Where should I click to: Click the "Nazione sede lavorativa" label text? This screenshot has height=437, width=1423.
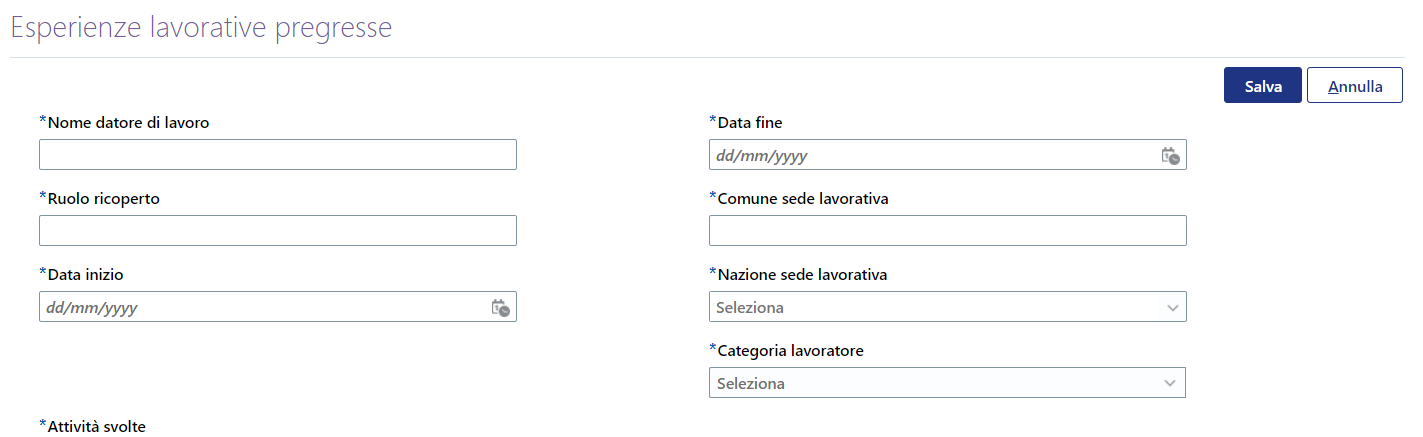[802, 274]
